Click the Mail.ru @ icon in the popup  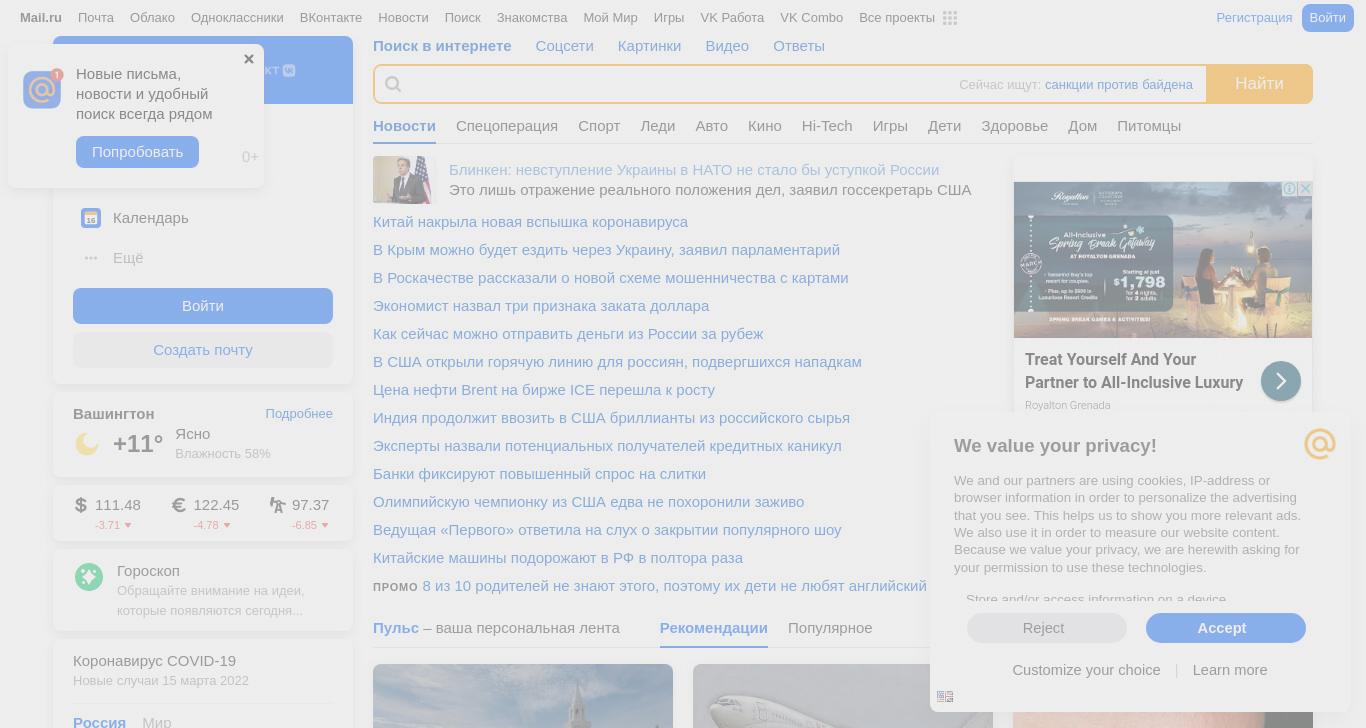pos(42,89)
